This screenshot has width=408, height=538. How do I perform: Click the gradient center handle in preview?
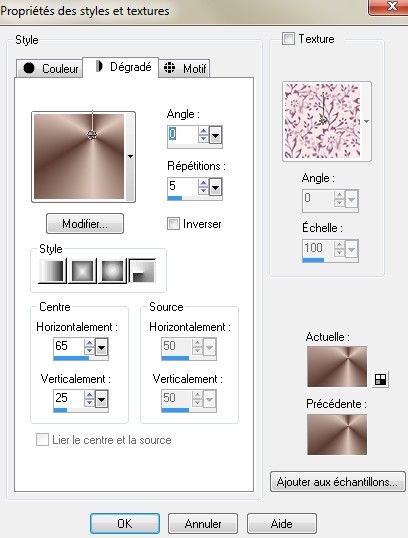click(92, 135)
